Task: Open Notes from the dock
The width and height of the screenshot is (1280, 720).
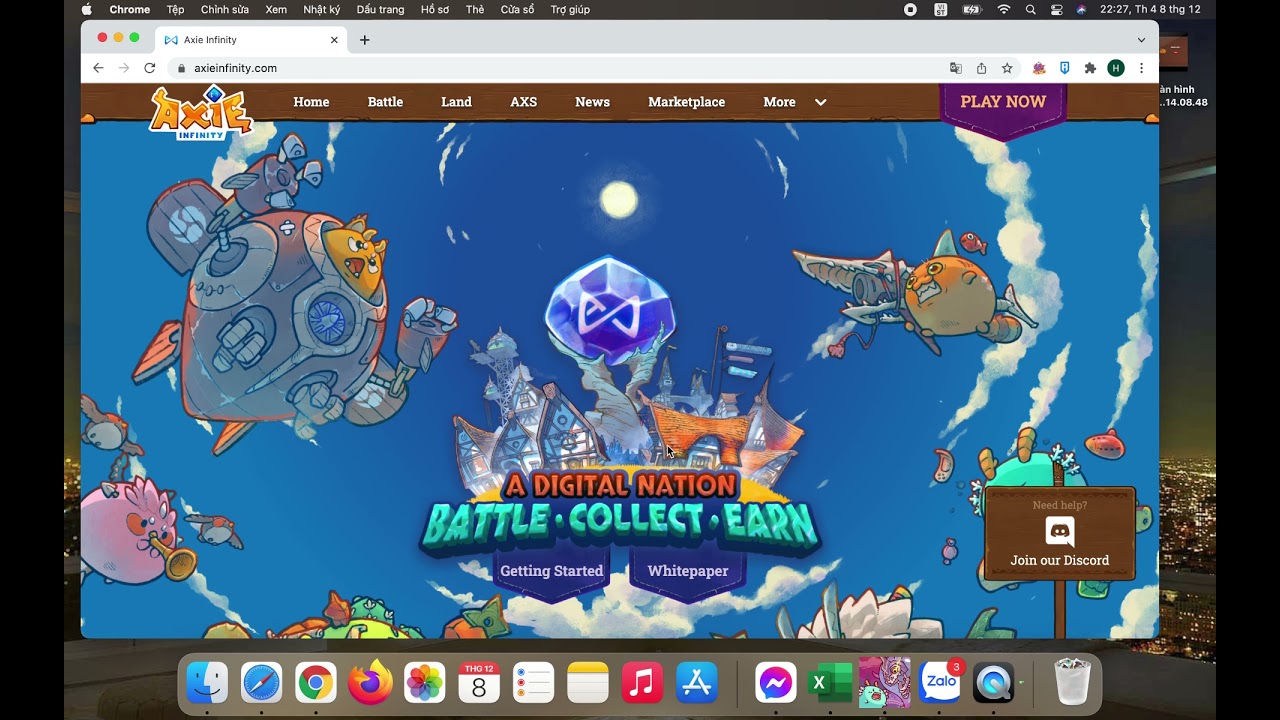Action: tap(587, 683)
